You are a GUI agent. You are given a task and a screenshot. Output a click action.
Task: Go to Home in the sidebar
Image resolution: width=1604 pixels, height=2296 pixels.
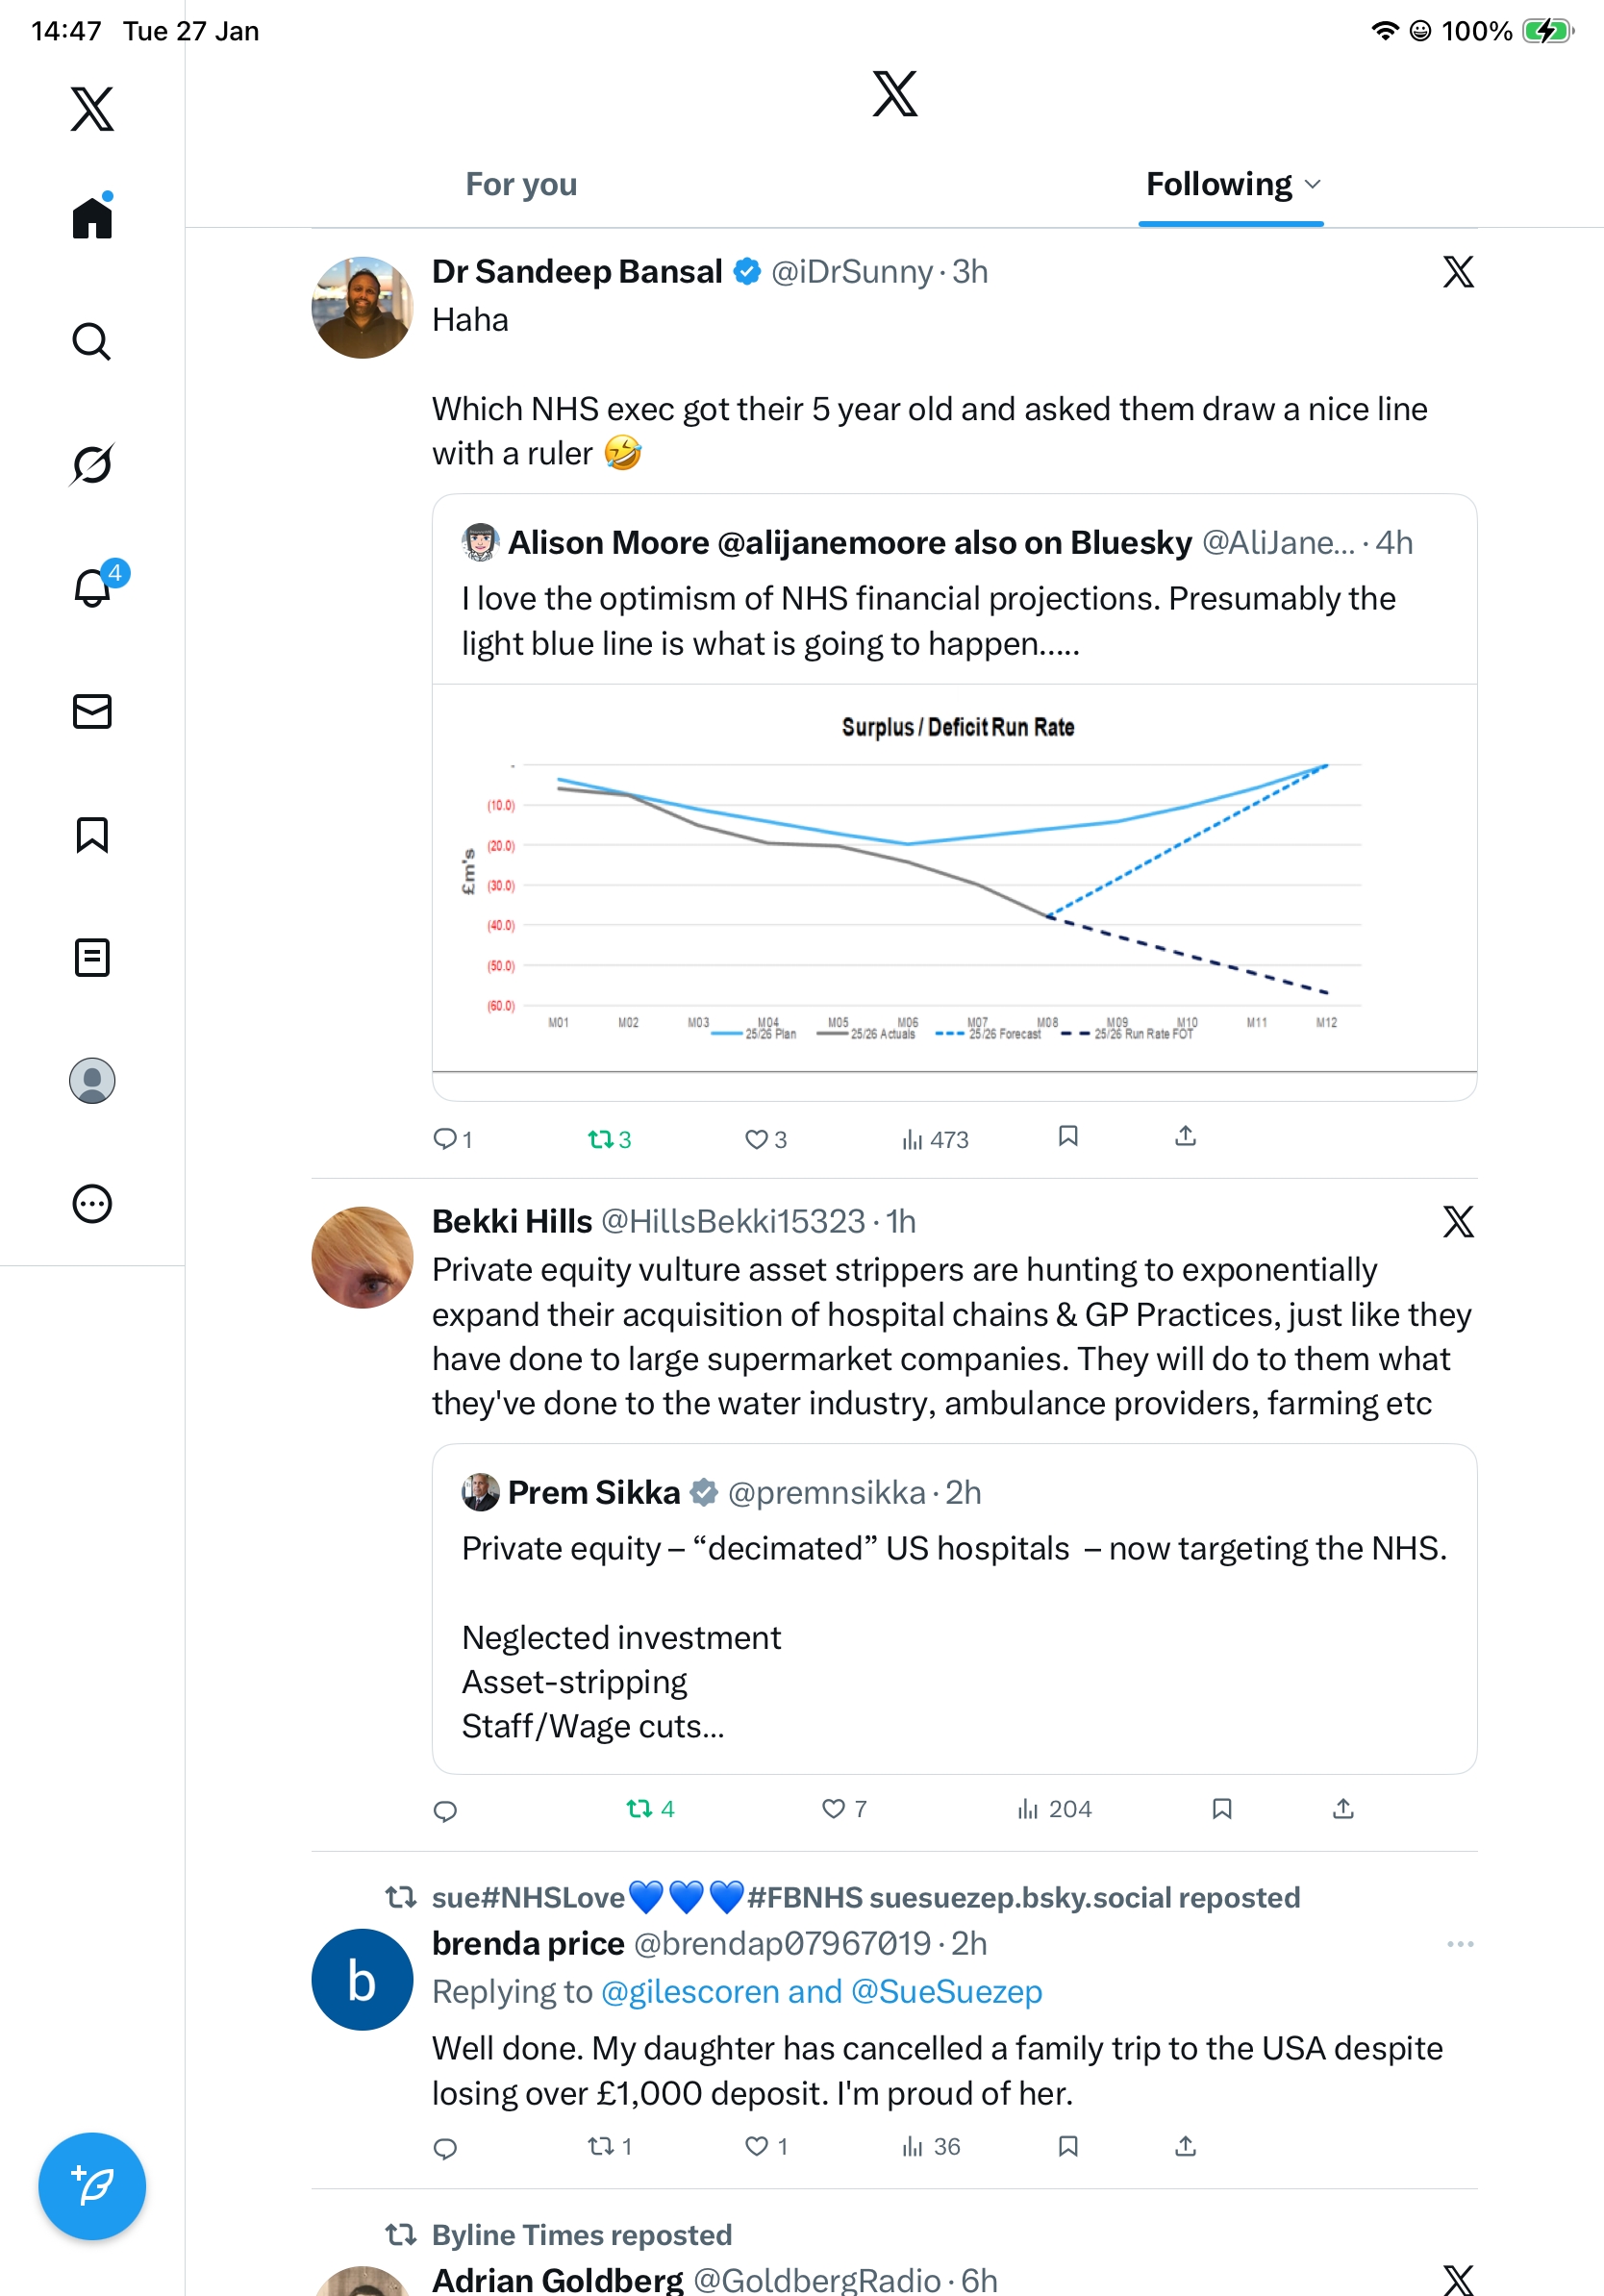[x=92, y=218]
